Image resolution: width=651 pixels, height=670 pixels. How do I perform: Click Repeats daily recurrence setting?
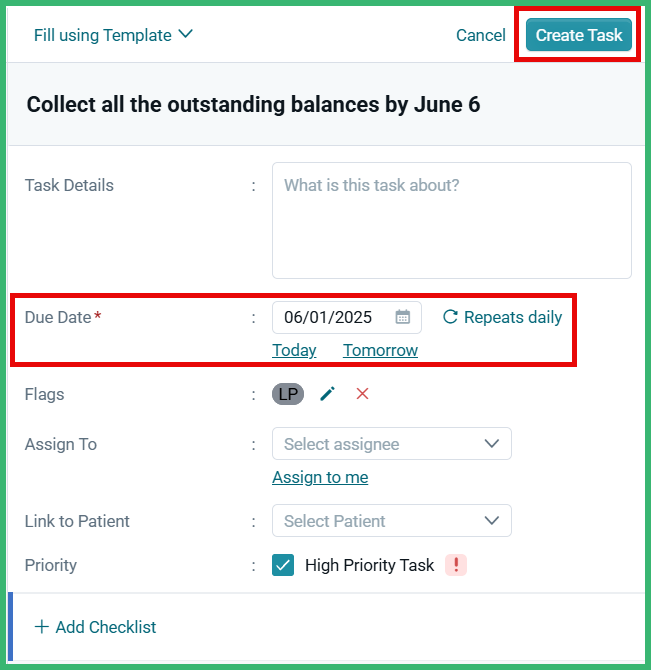[502, 317]
